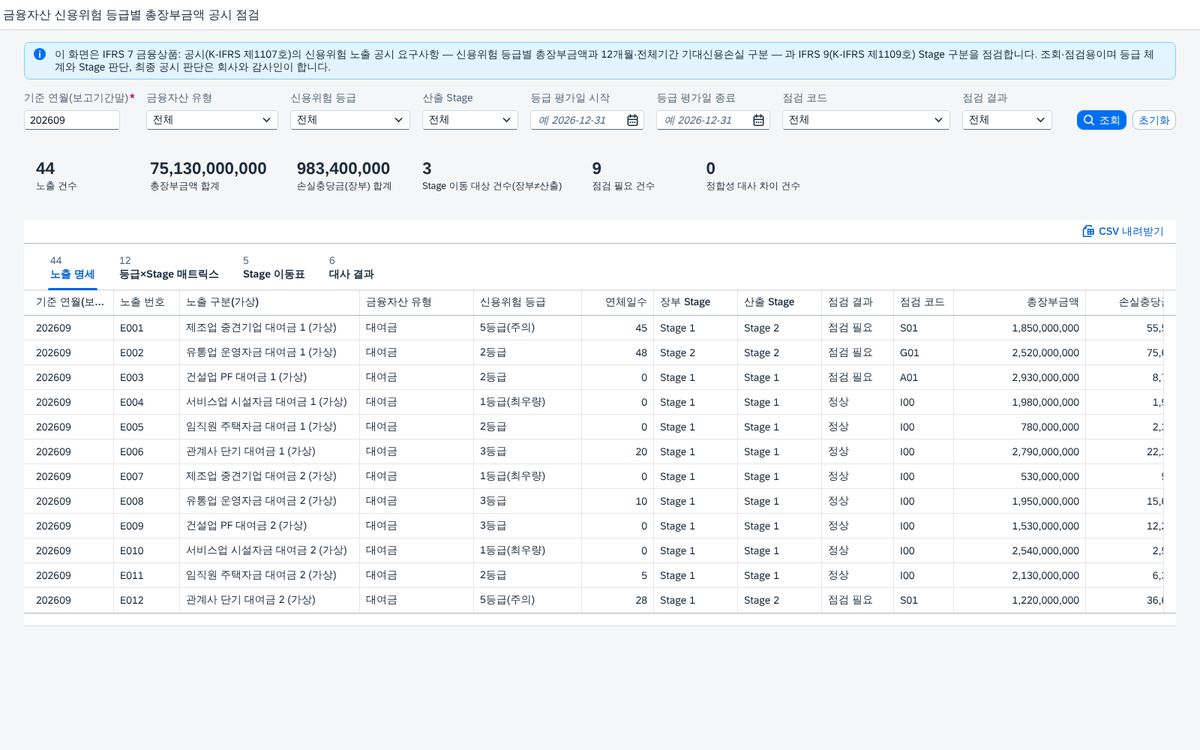Click the info icon in the notice banner

pos(39,54)
